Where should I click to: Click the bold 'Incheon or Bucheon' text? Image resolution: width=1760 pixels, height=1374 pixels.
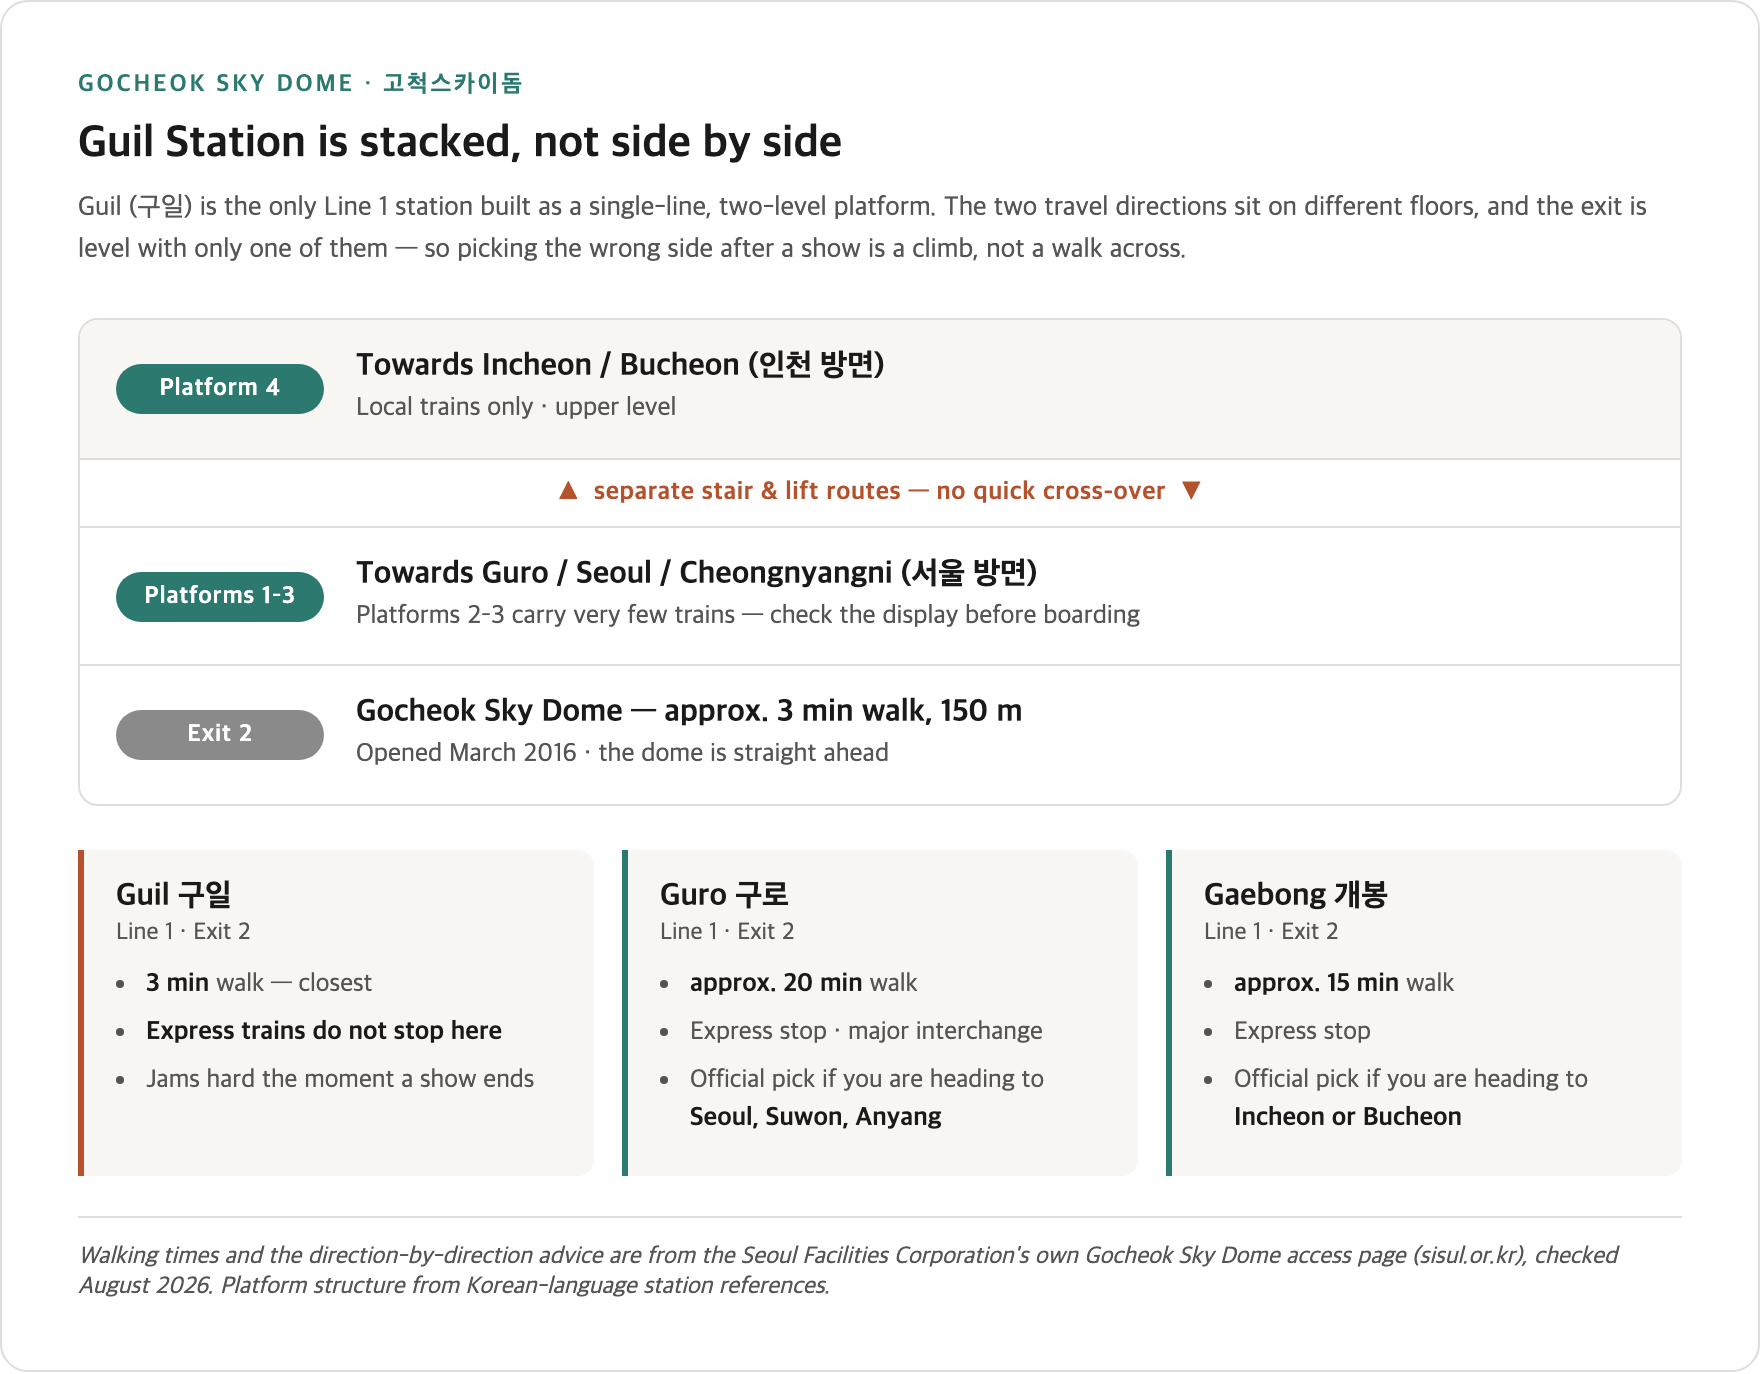point(1348,1117)
